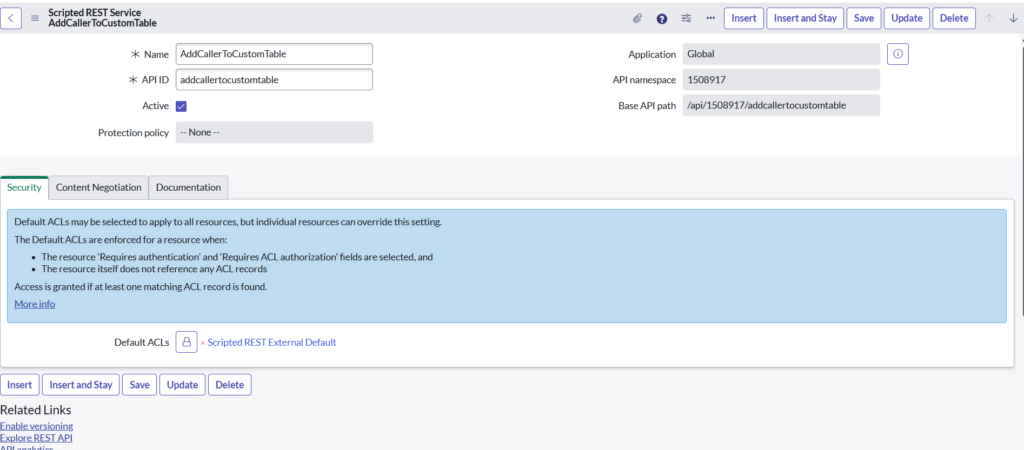
Task: Open the More info link
Action: pyautogui.click(x=35, y=304)
